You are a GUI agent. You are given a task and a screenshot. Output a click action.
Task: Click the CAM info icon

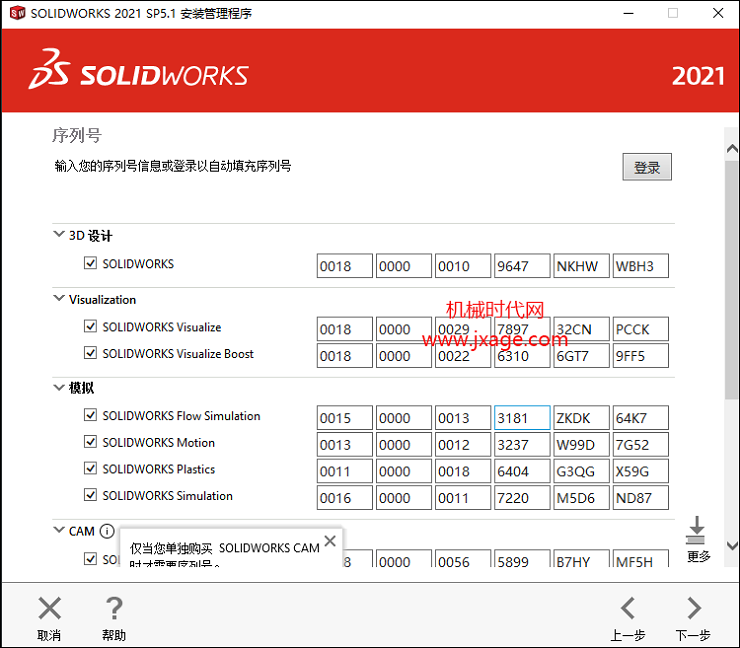(107, 531)
